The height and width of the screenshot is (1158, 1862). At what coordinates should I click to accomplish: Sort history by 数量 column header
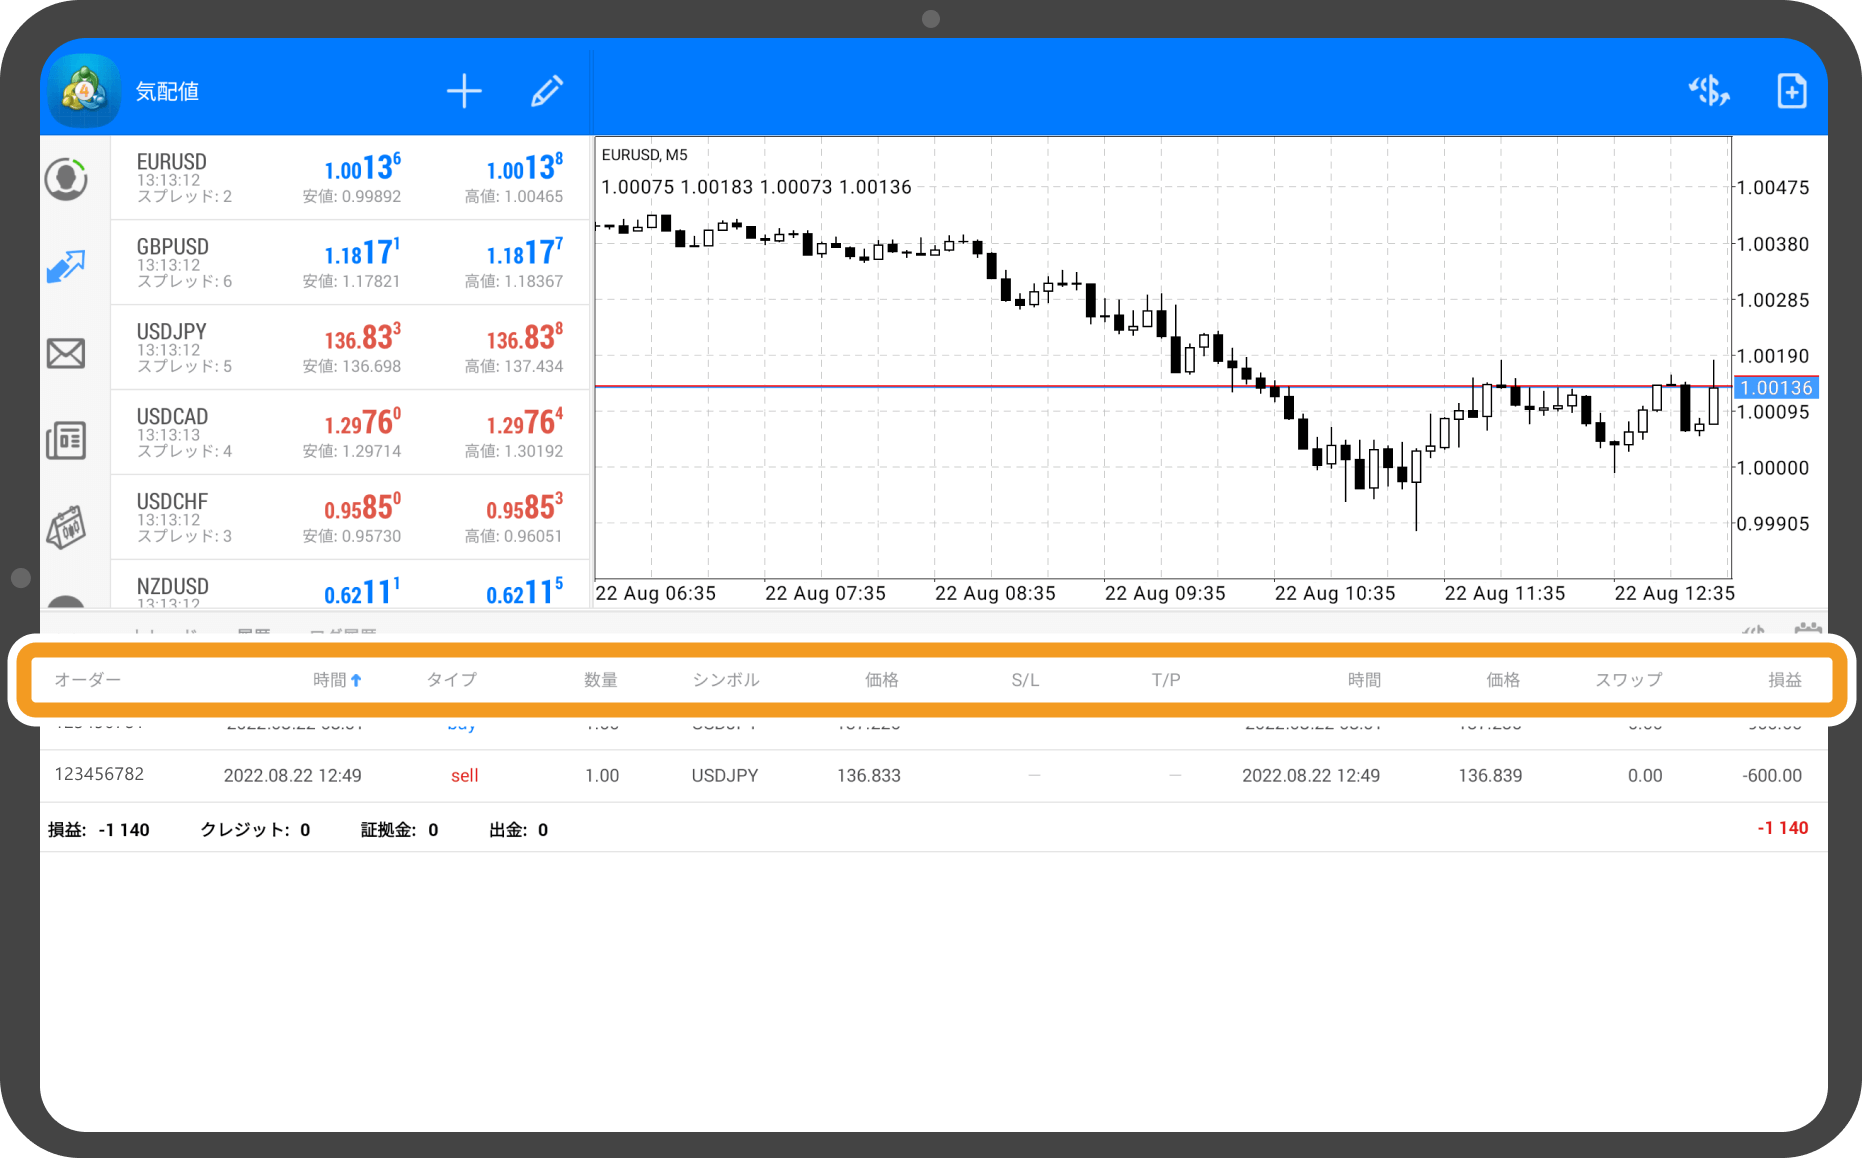tap(601, 680)
